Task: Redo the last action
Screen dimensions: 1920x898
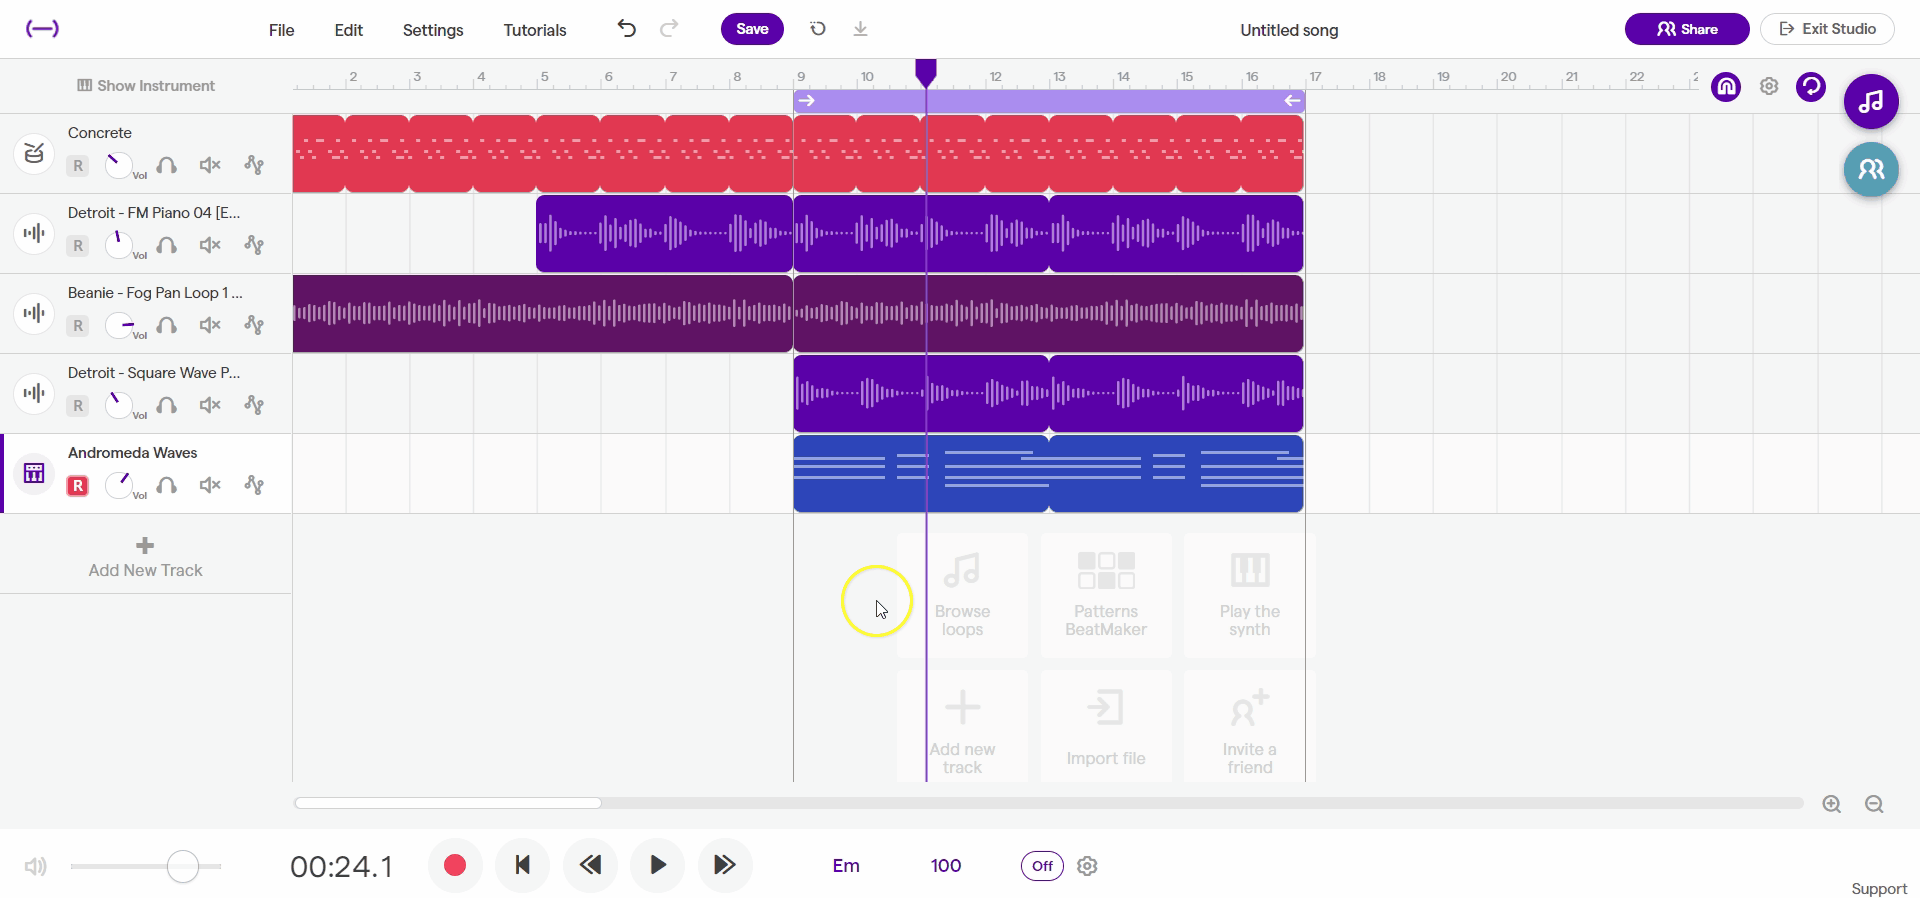Action: coord(669,29)
